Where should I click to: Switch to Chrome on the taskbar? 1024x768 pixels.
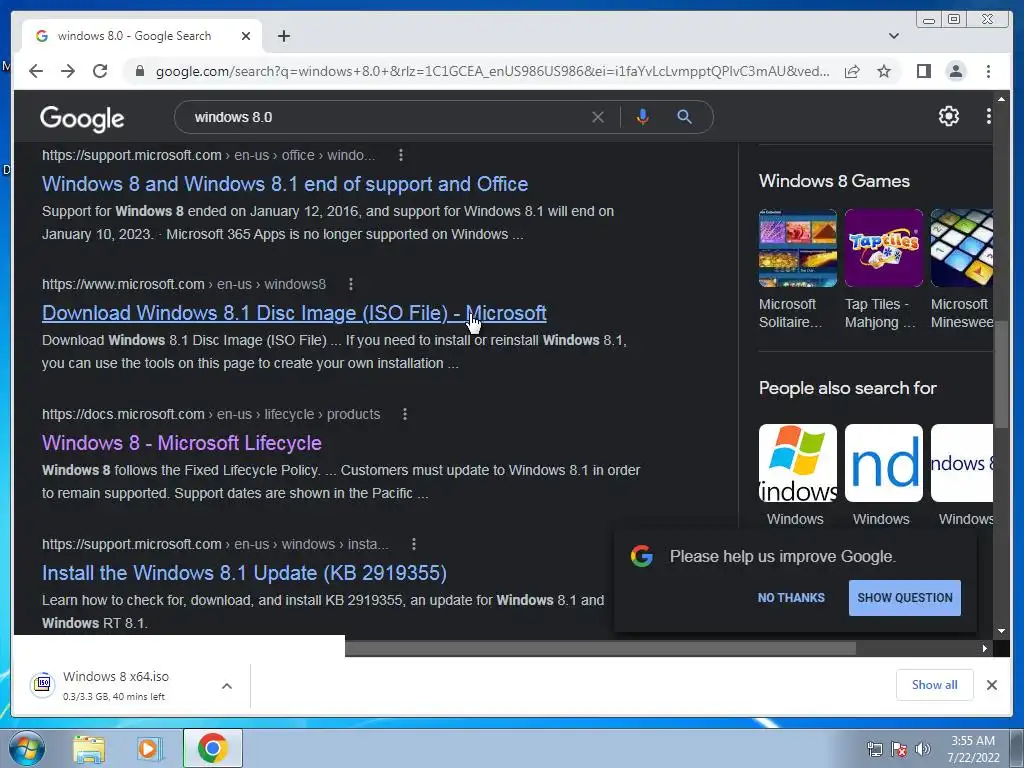213,748
